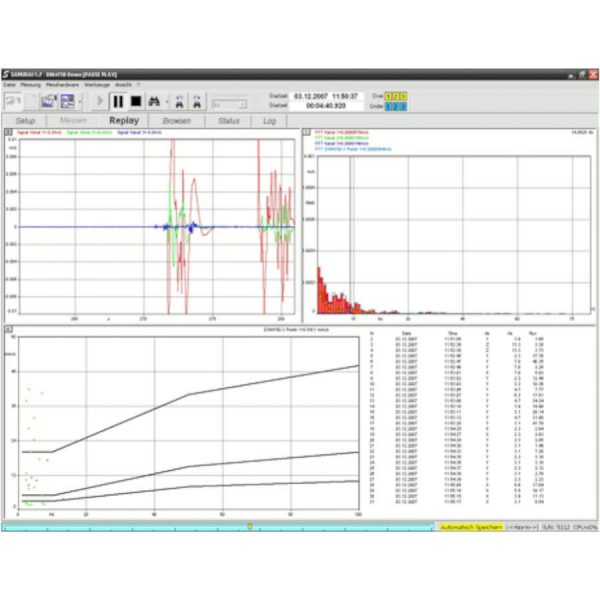The height and width of the screenshot is (600, 600).
Task: Click the CPU usage status bar entry
Action: pyautogui.click(x=585, y=527)
